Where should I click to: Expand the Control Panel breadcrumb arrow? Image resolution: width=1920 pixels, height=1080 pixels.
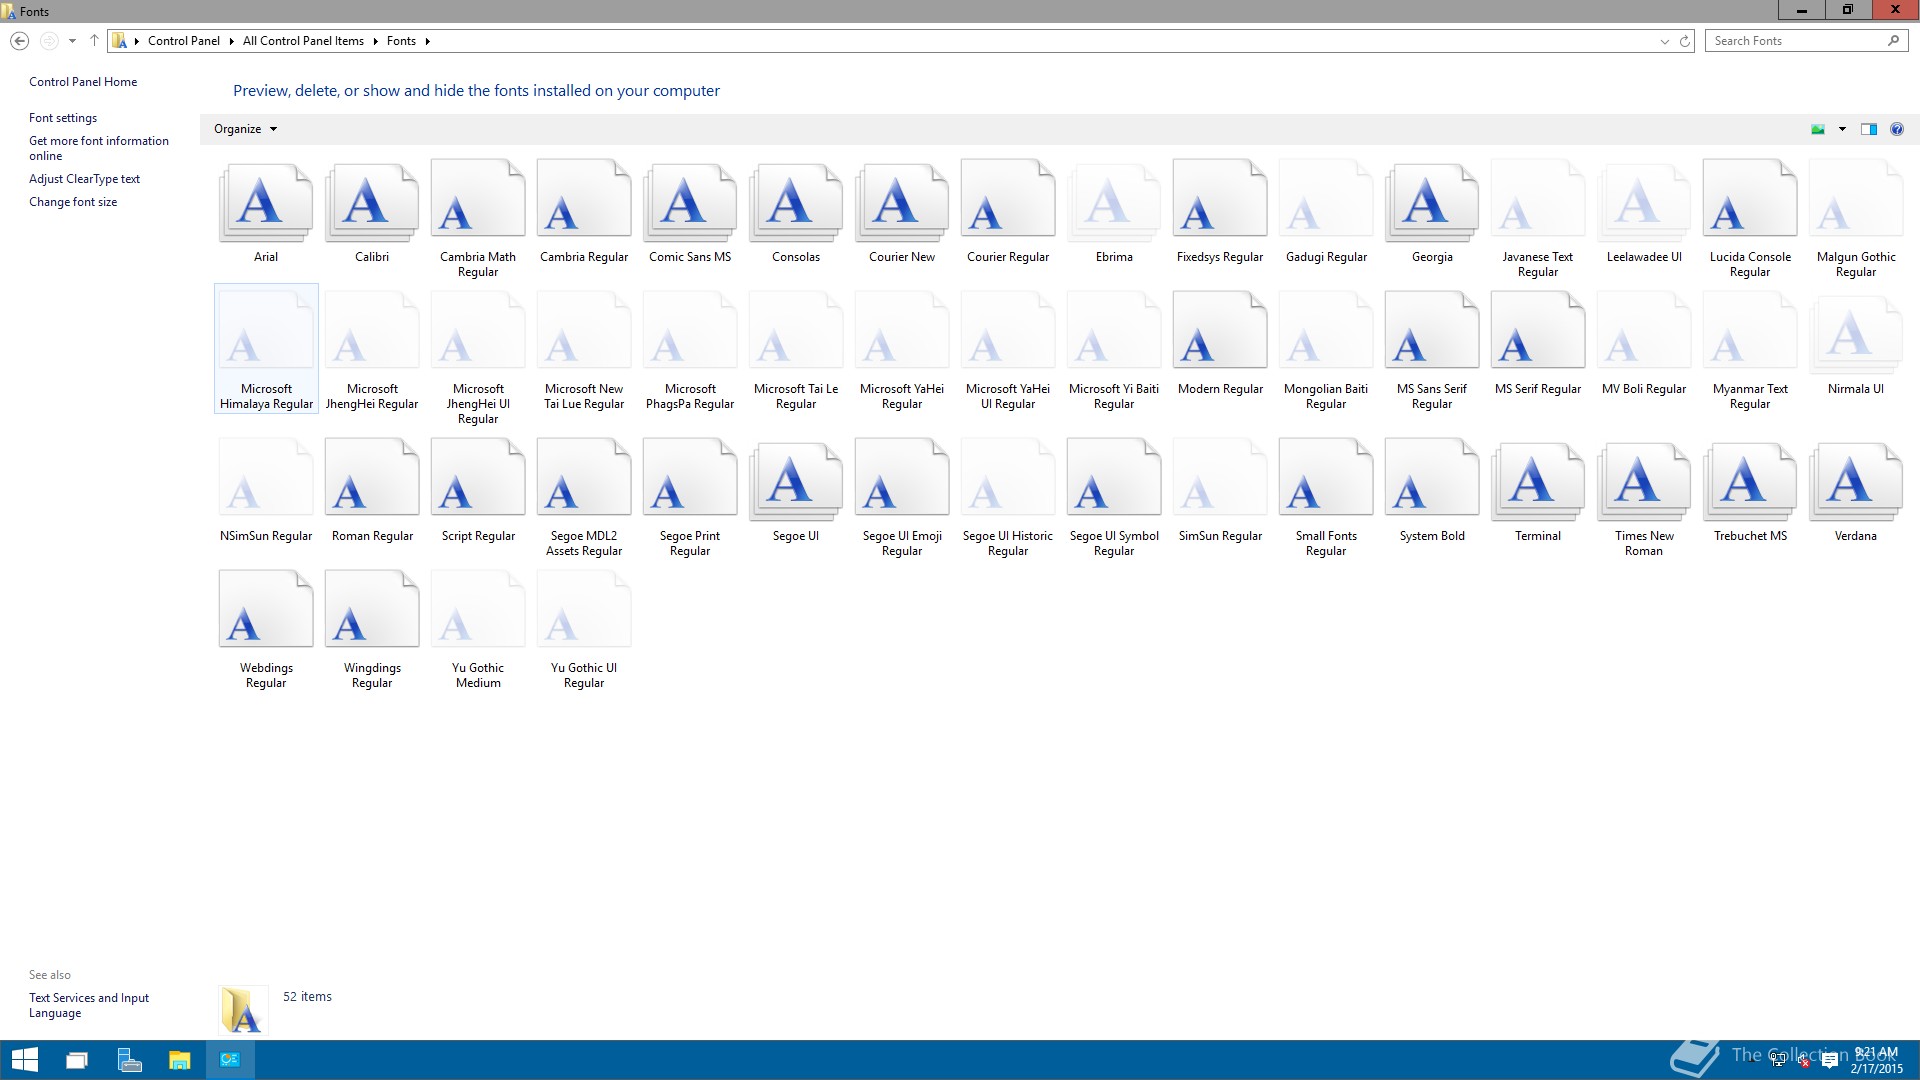(x=231, y=41)
